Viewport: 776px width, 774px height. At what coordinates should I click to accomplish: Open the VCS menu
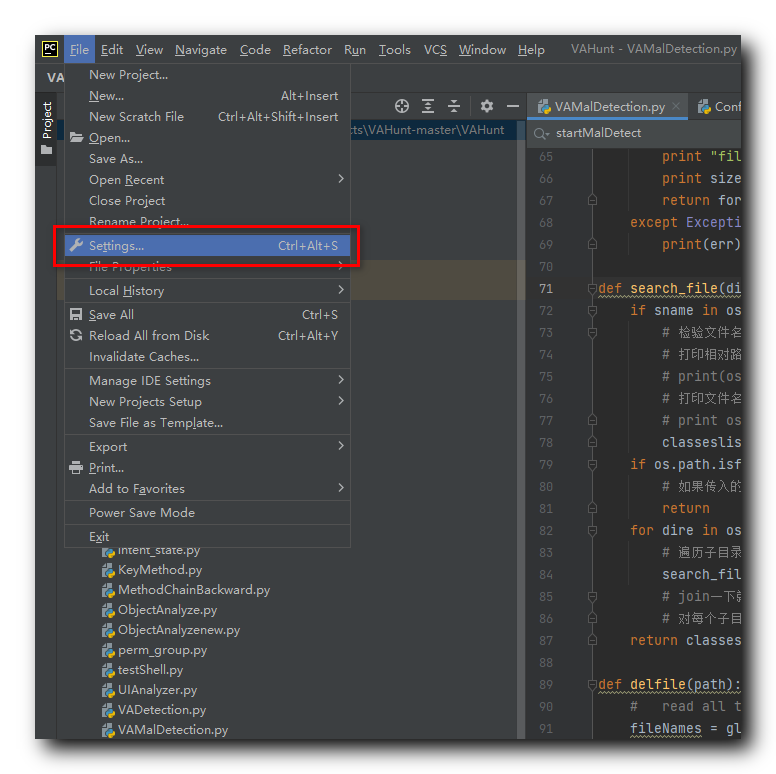435,49
